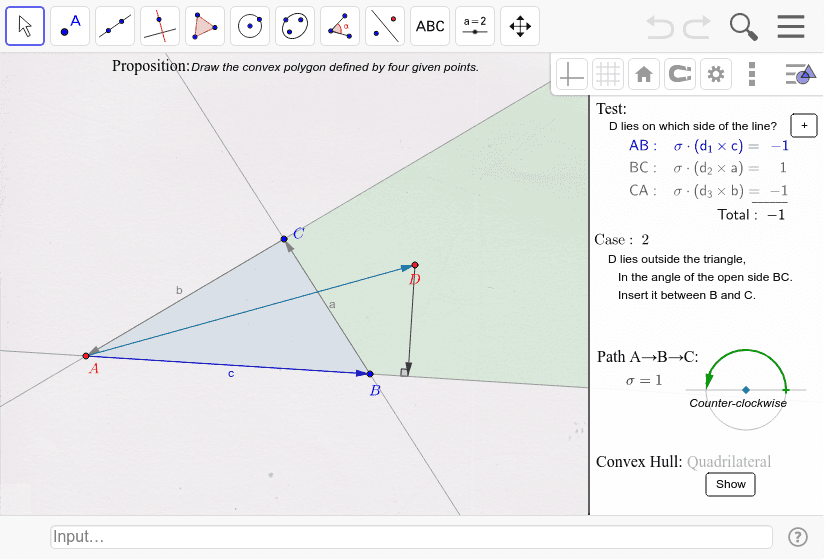Image resolution: width=825 pixels, height=560 pixels.
Task: Click the green plus end of orientation arc
Action: pyautogui.click(x=786, y=390)
